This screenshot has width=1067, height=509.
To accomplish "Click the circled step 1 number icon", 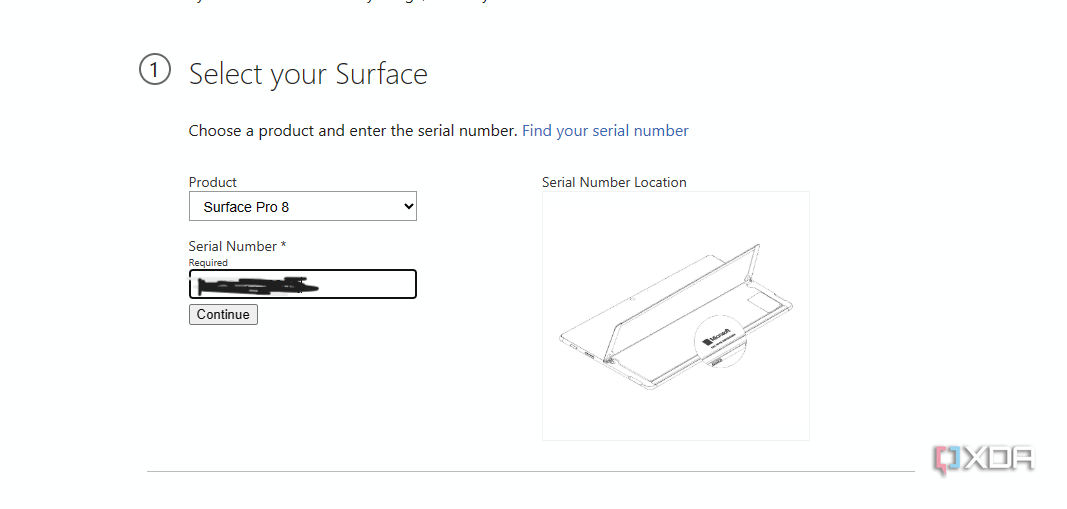I will click(x=154, y=71).
